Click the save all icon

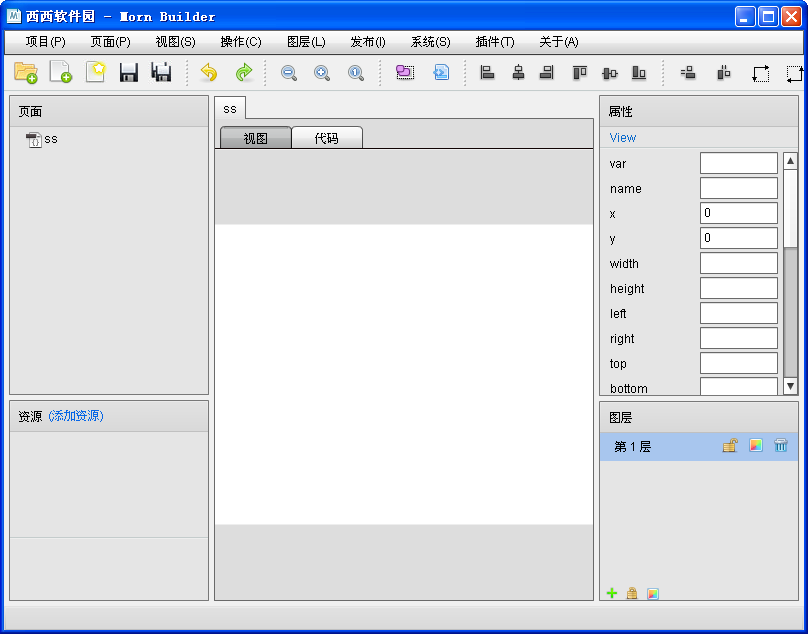click(x=161, y=73)
